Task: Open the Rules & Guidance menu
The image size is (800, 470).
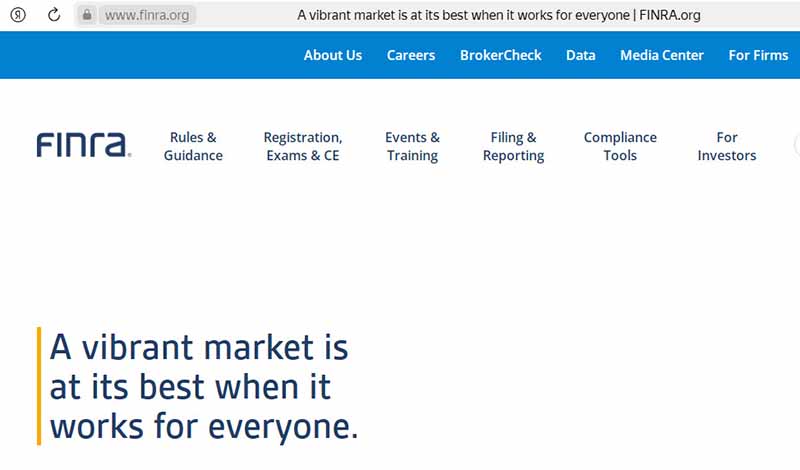Action: [x=193, y=146]
